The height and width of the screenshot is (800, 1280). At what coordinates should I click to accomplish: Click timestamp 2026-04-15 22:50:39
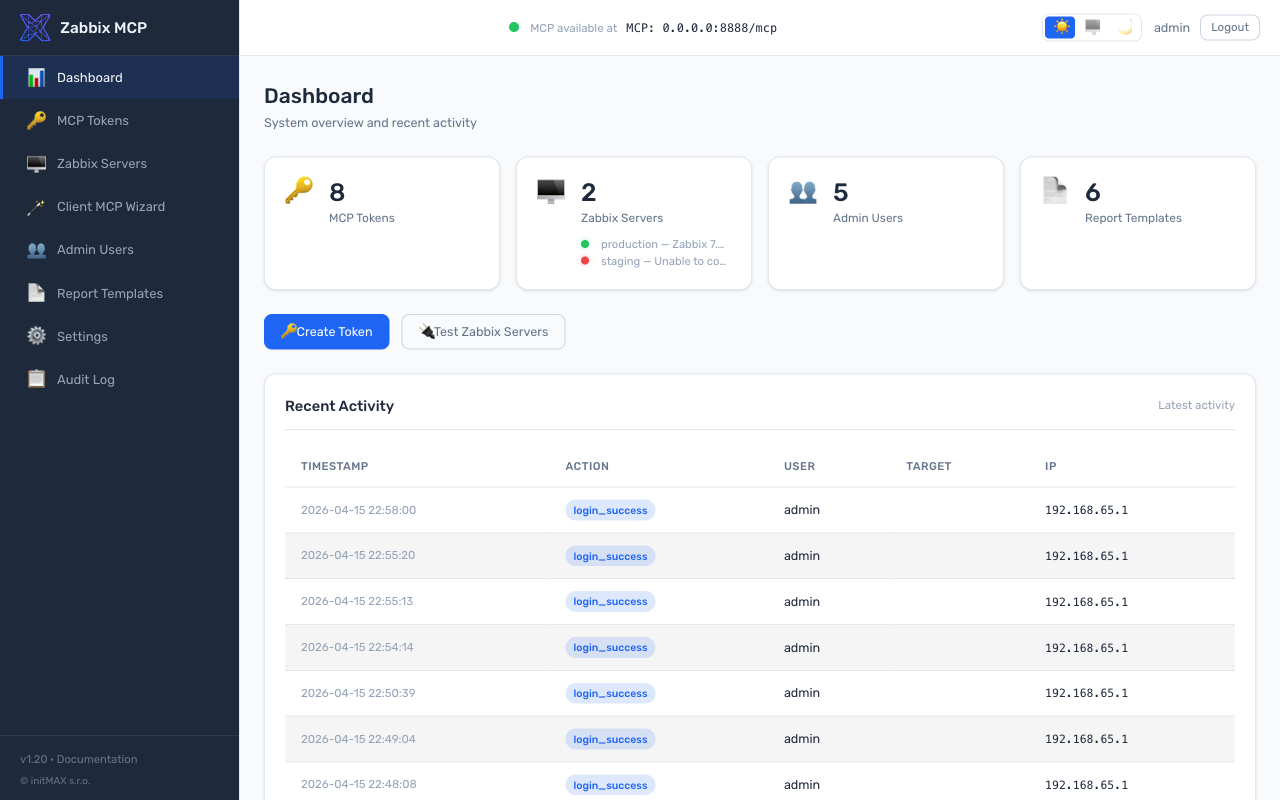click(x=358, y=693)
